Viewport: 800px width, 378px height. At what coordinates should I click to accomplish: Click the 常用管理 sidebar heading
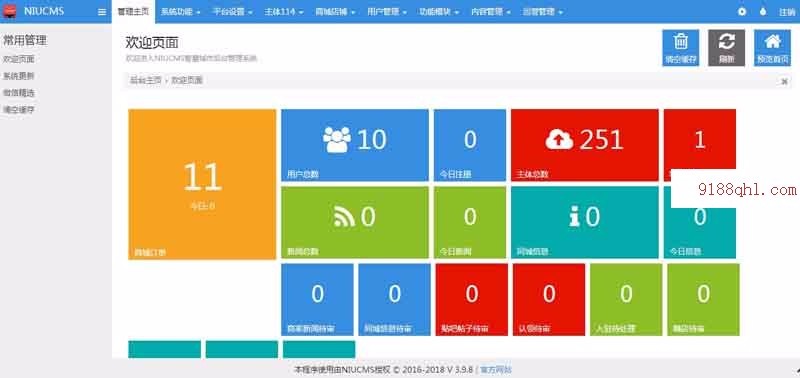pos(25,41)
